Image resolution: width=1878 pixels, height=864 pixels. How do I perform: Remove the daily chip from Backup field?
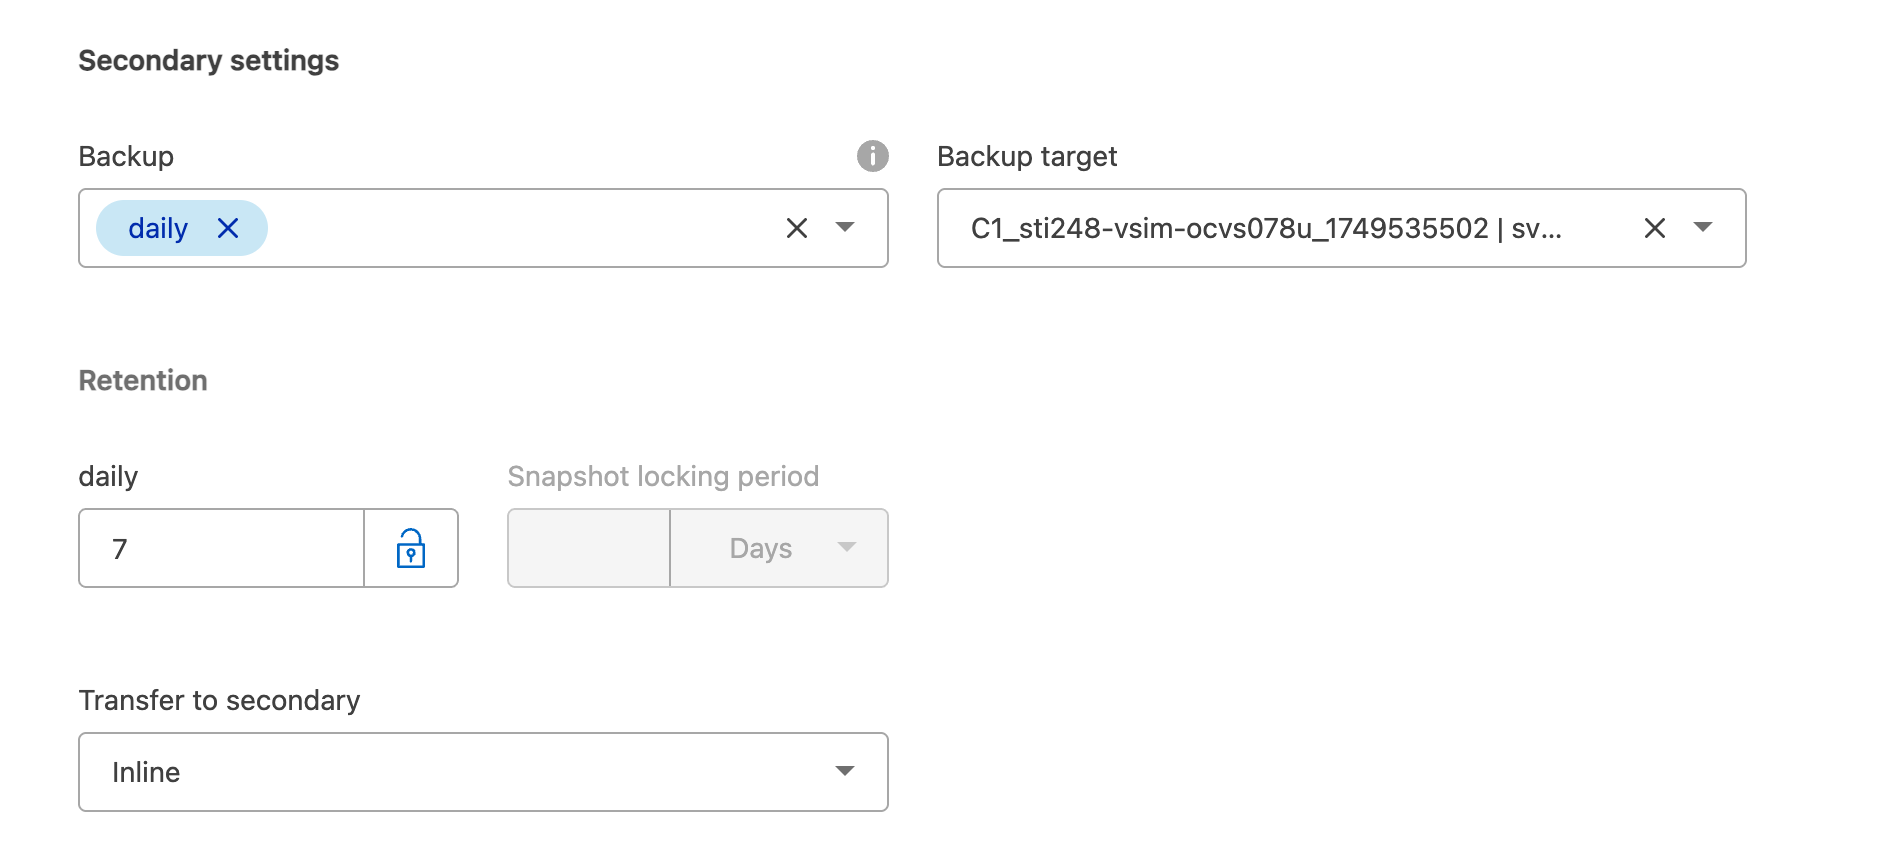(x=228, y=229)
